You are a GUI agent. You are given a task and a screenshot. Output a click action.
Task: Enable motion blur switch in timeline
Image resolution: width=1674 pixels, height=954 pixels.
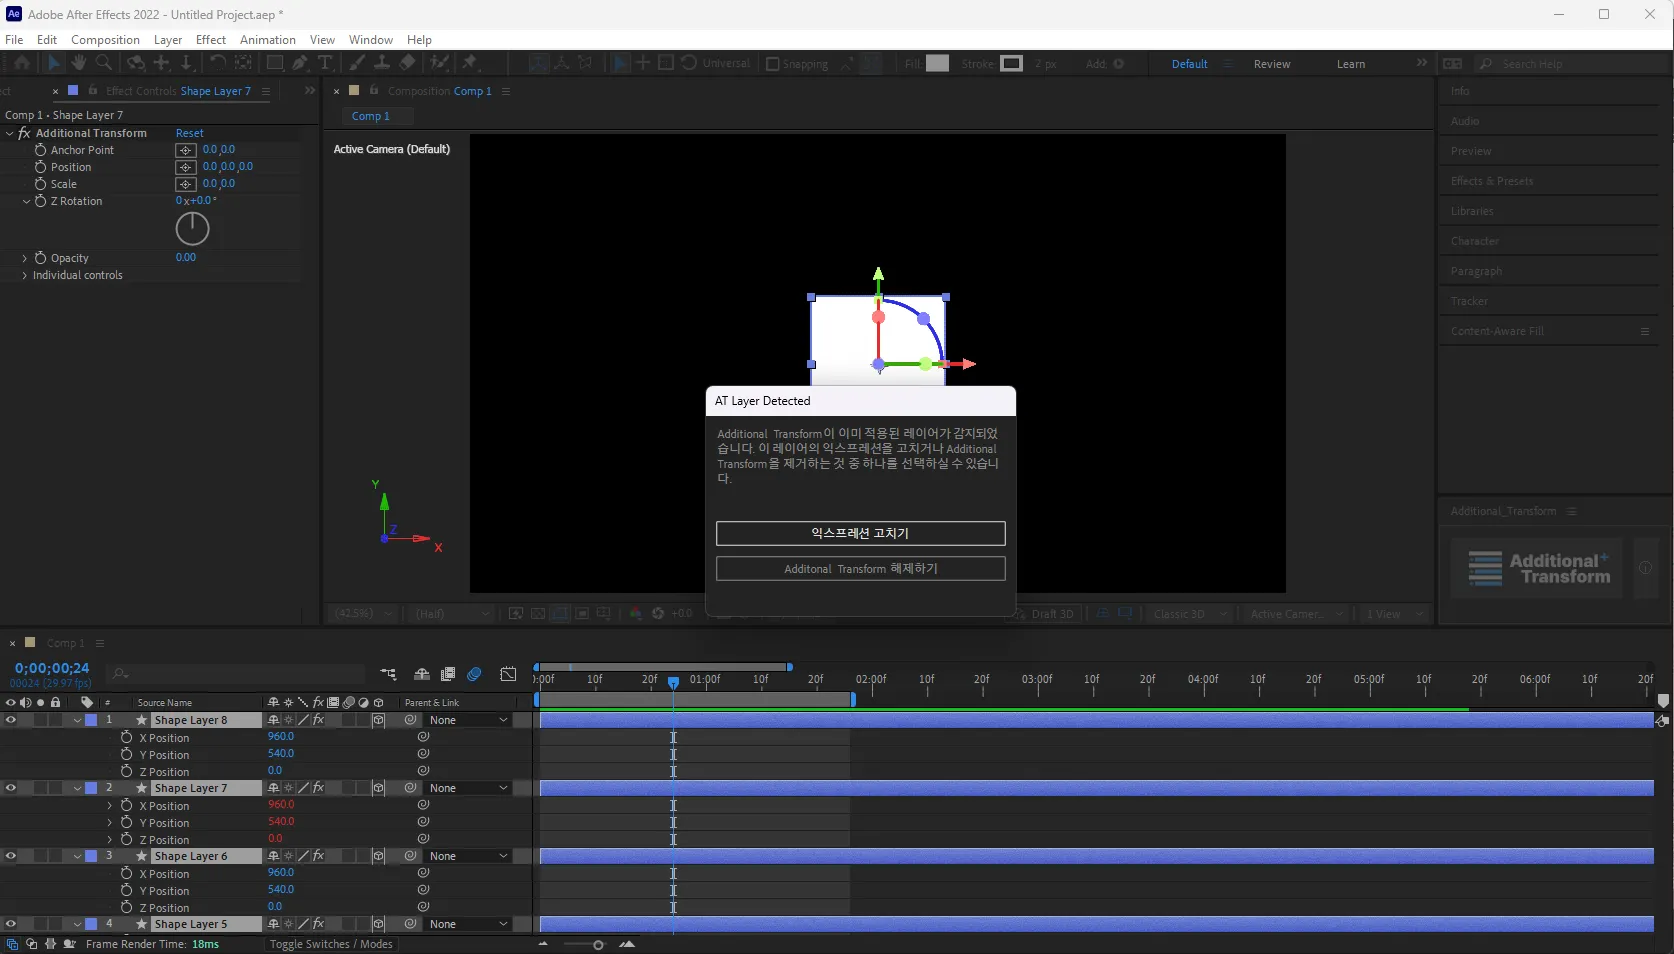[474, 674]
